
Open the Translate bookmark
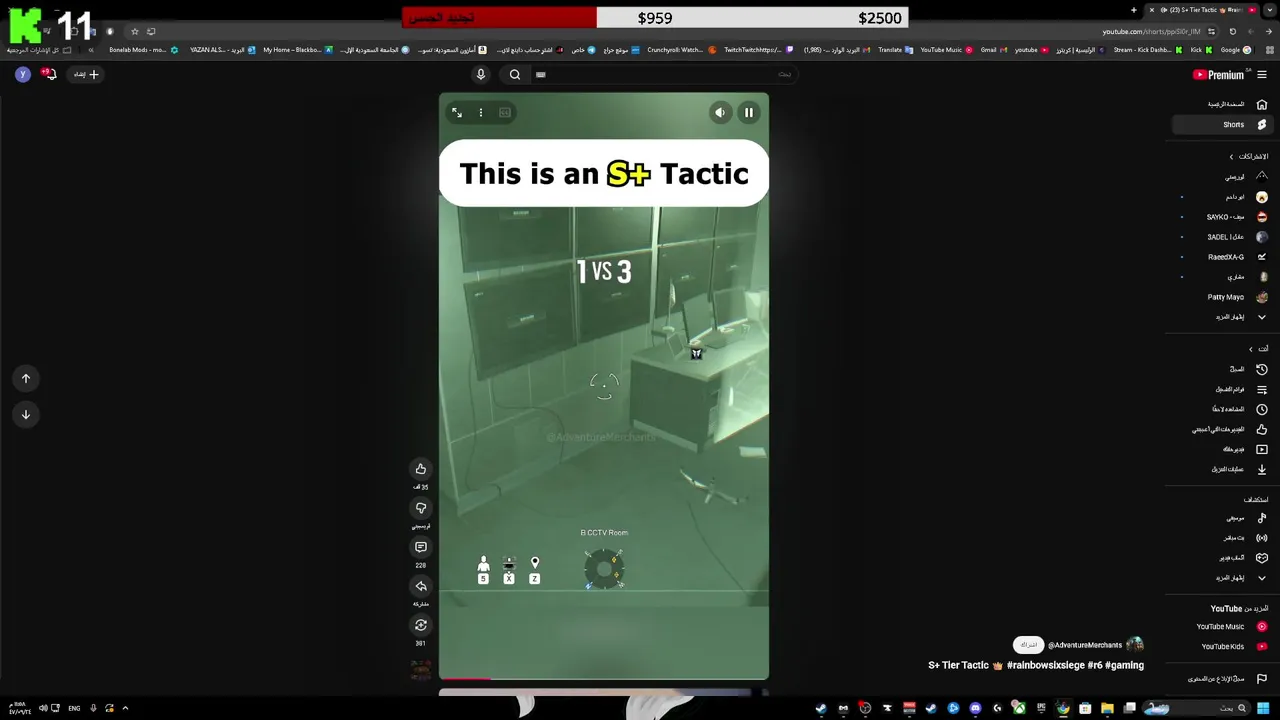tap(896, 50)
